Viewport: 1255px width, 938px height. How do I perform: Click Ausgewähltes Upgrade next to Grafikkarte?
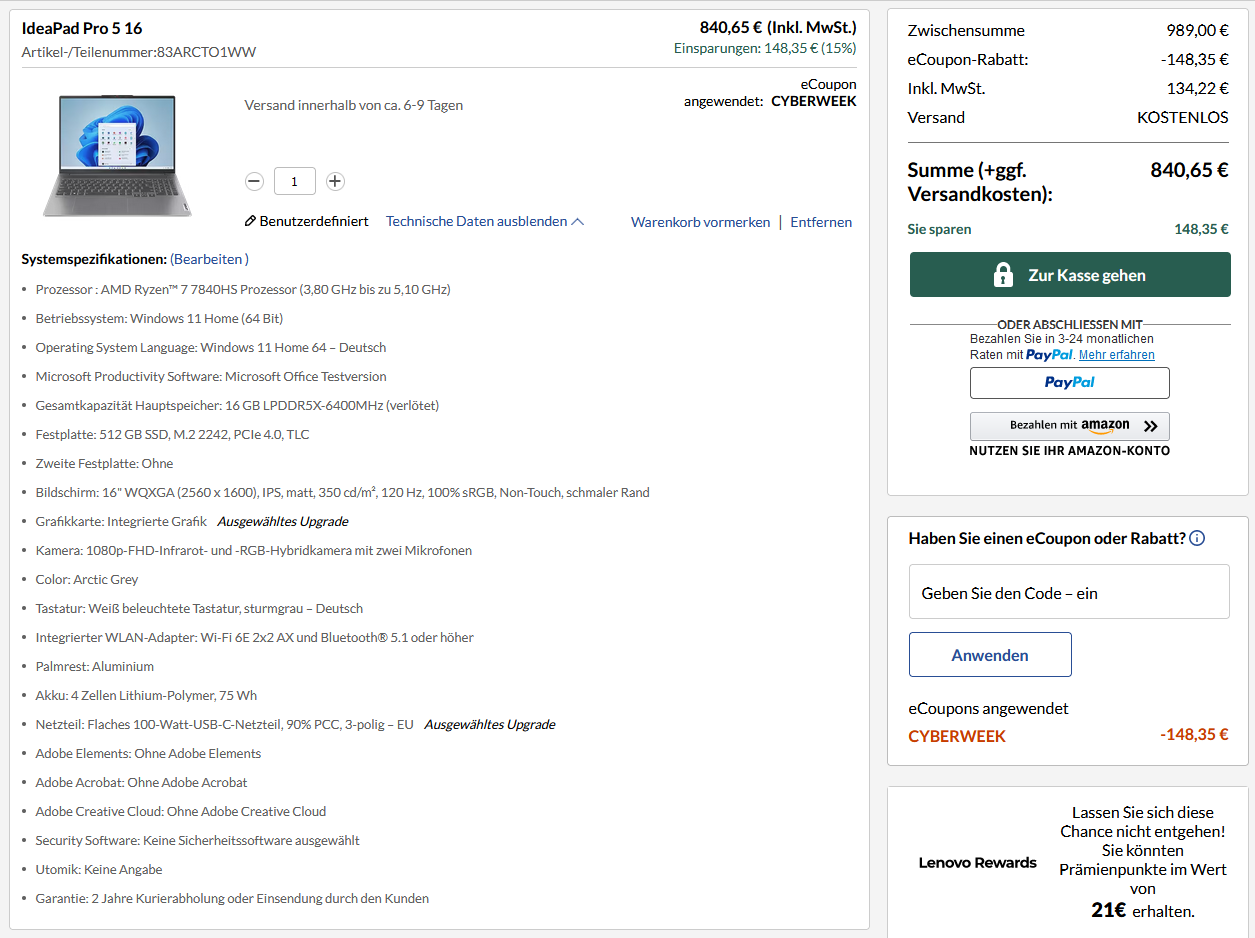pyautogui.click(x=283, y=521)
